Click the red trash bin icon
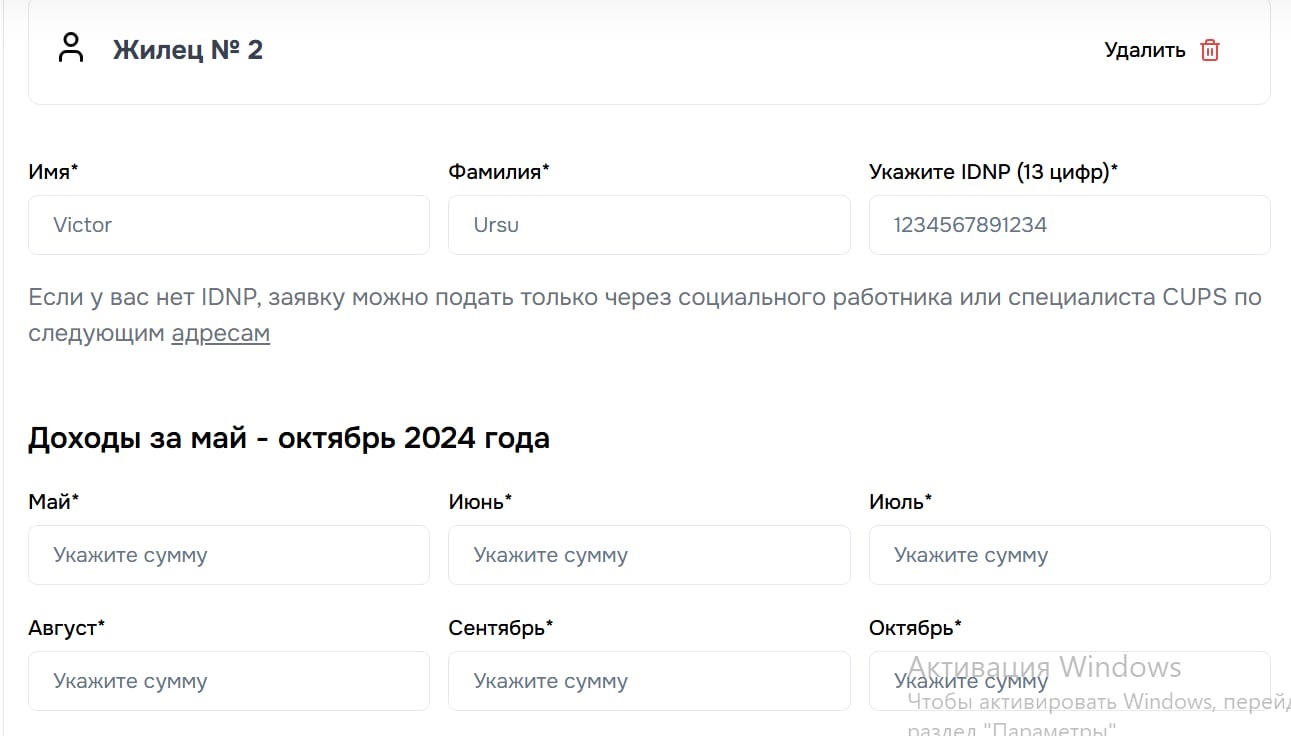The image size is (1291, 736). [1210, 50]
